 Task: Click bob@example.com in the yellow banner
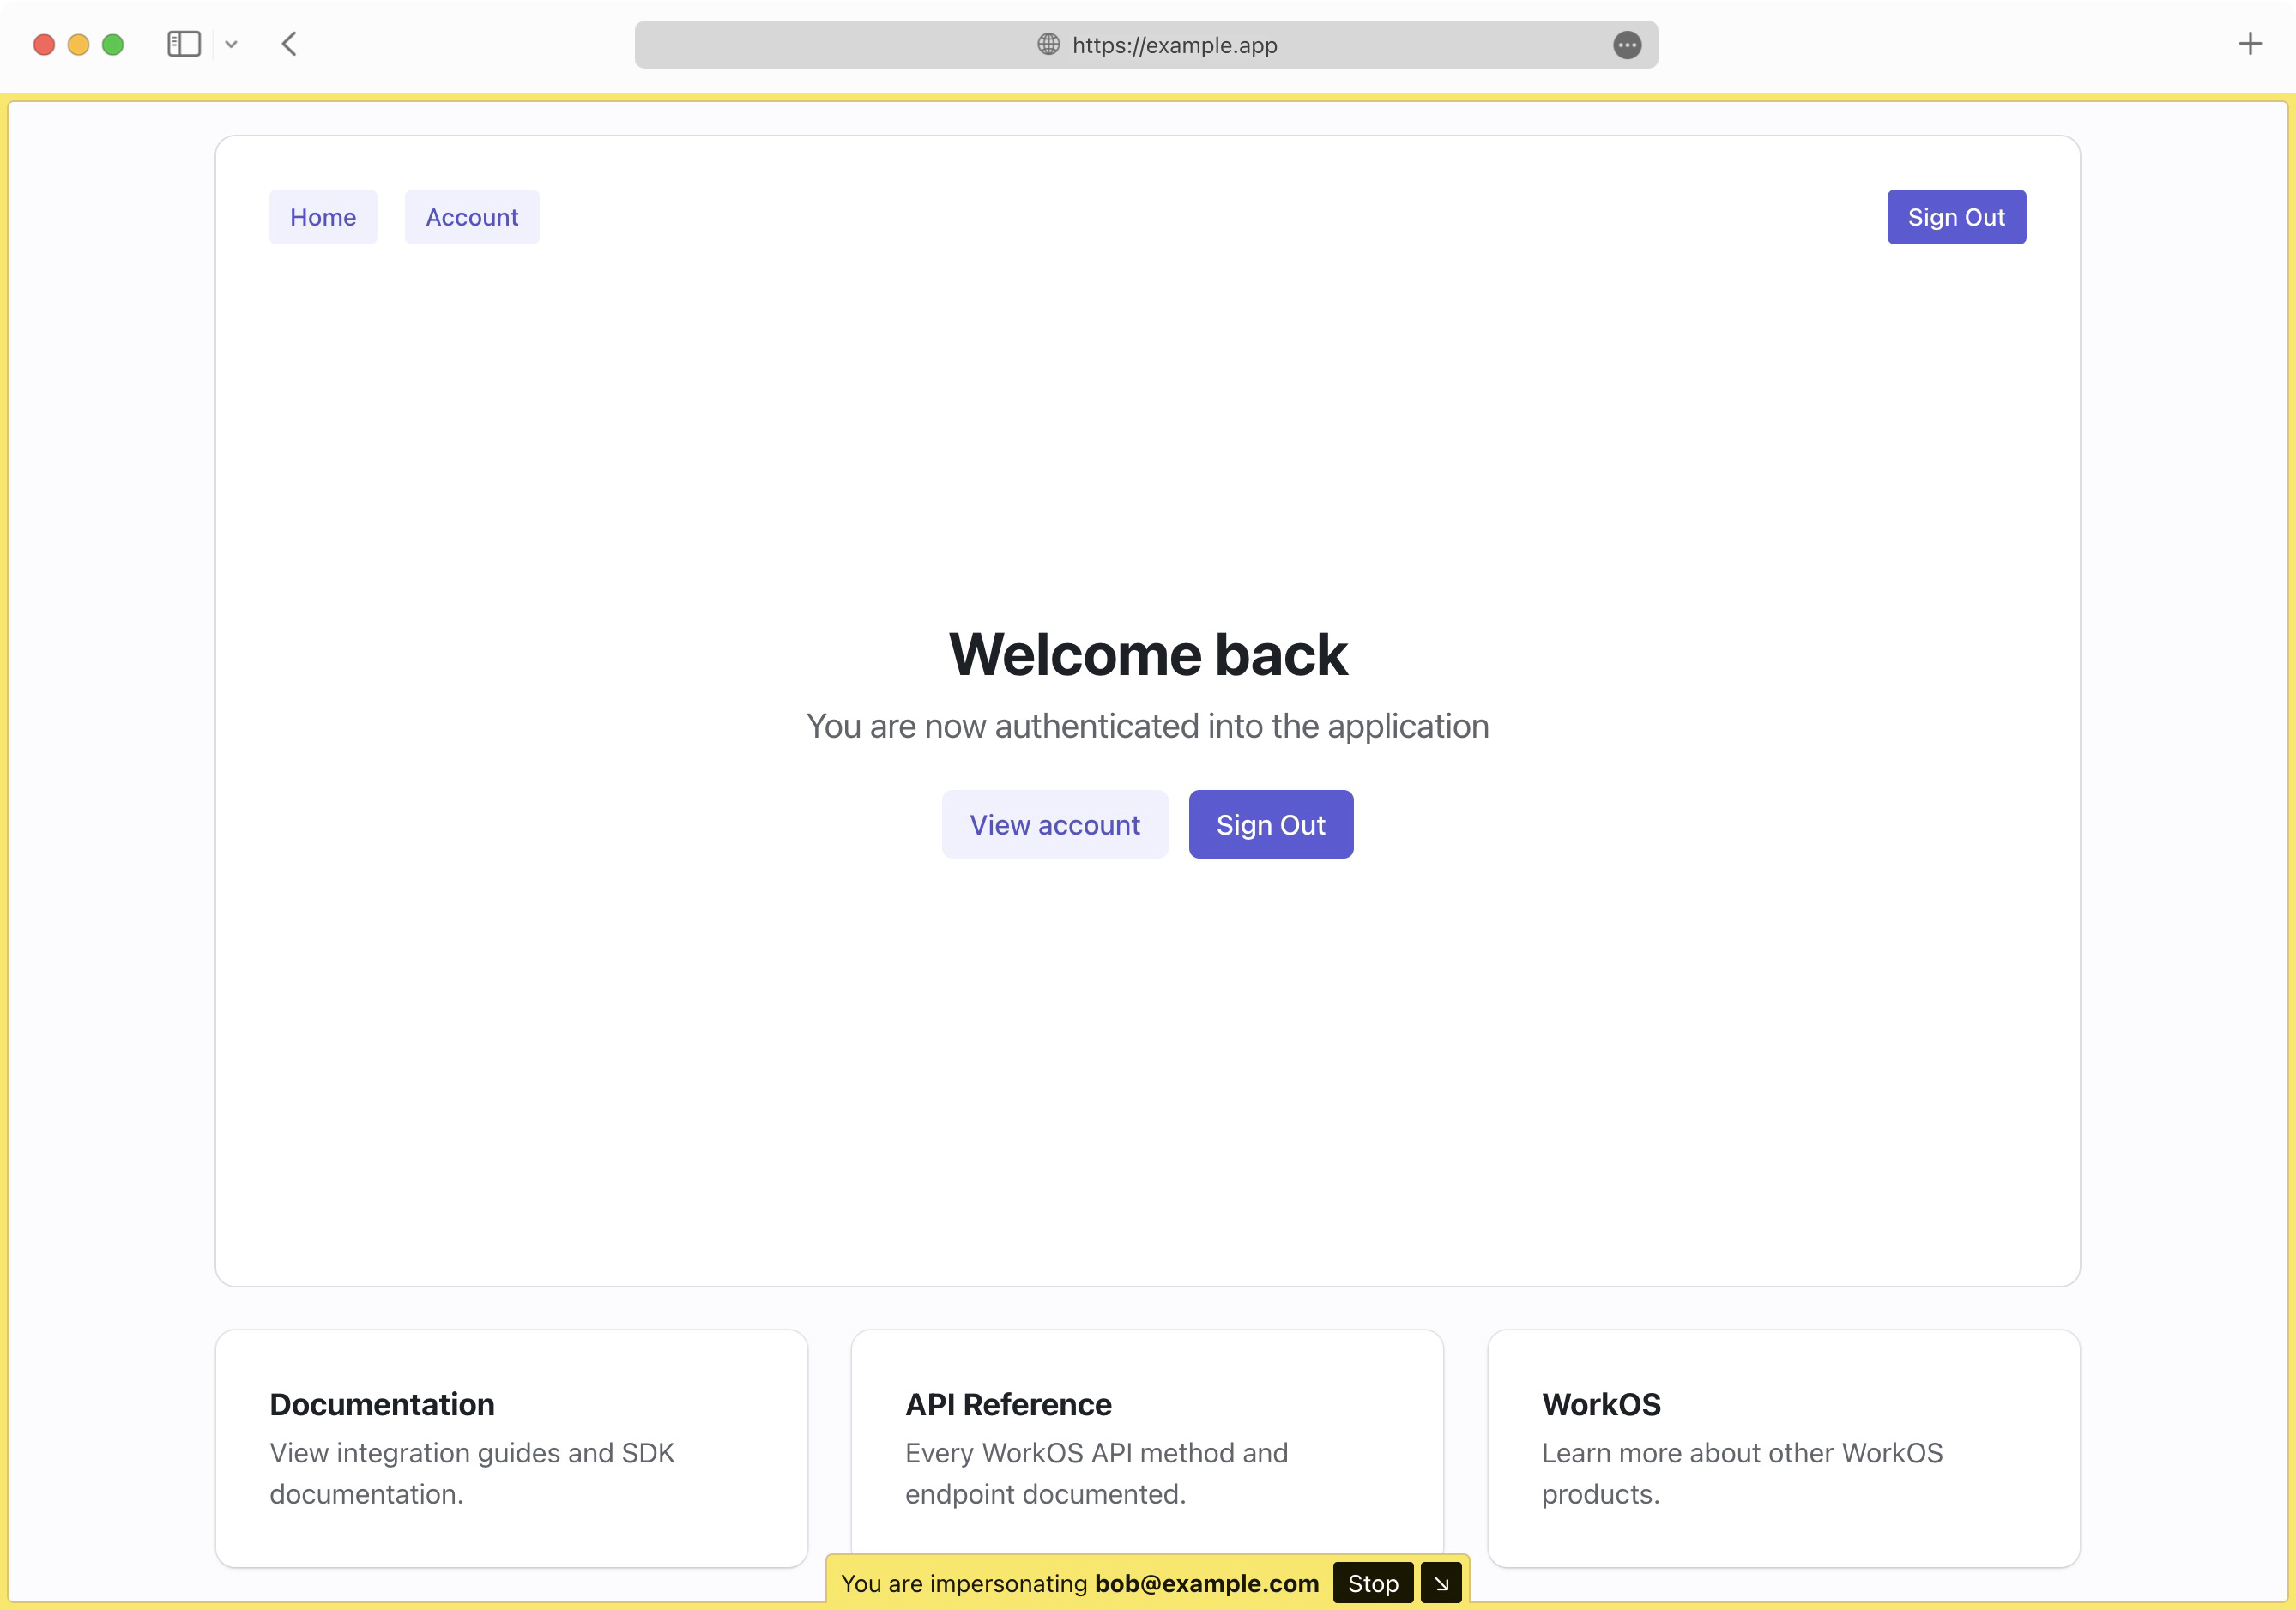pyautogui.click(x=1206, y=1583)
